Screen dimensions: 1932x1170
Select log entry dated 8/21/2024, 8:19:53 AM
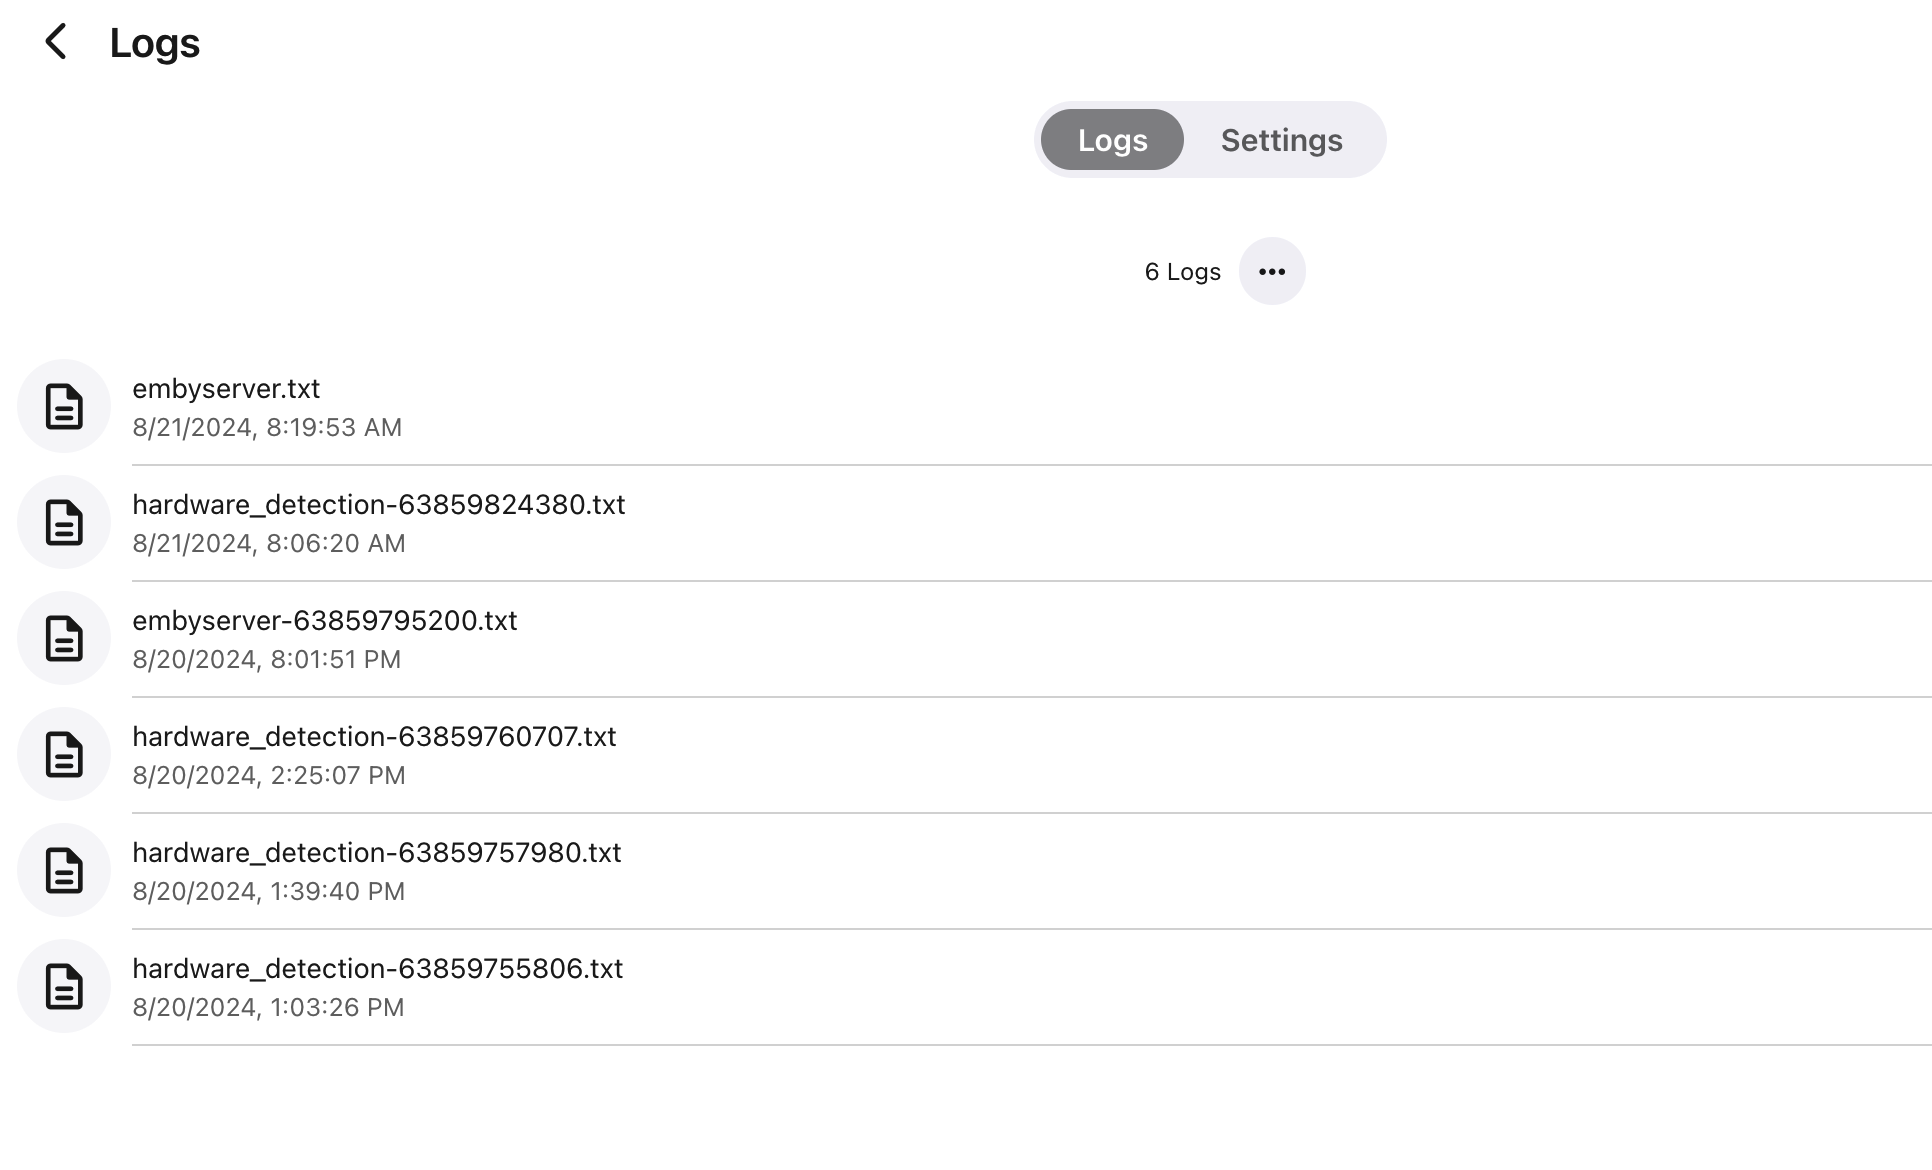click(x=267, y=428)
